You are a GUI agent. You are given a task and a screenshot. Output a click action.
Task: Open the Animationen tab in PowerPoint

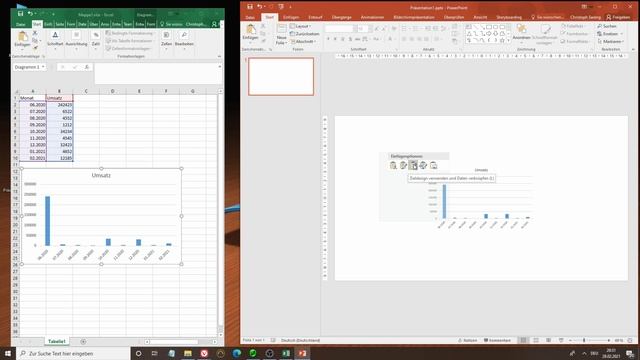tap(372, 17)
